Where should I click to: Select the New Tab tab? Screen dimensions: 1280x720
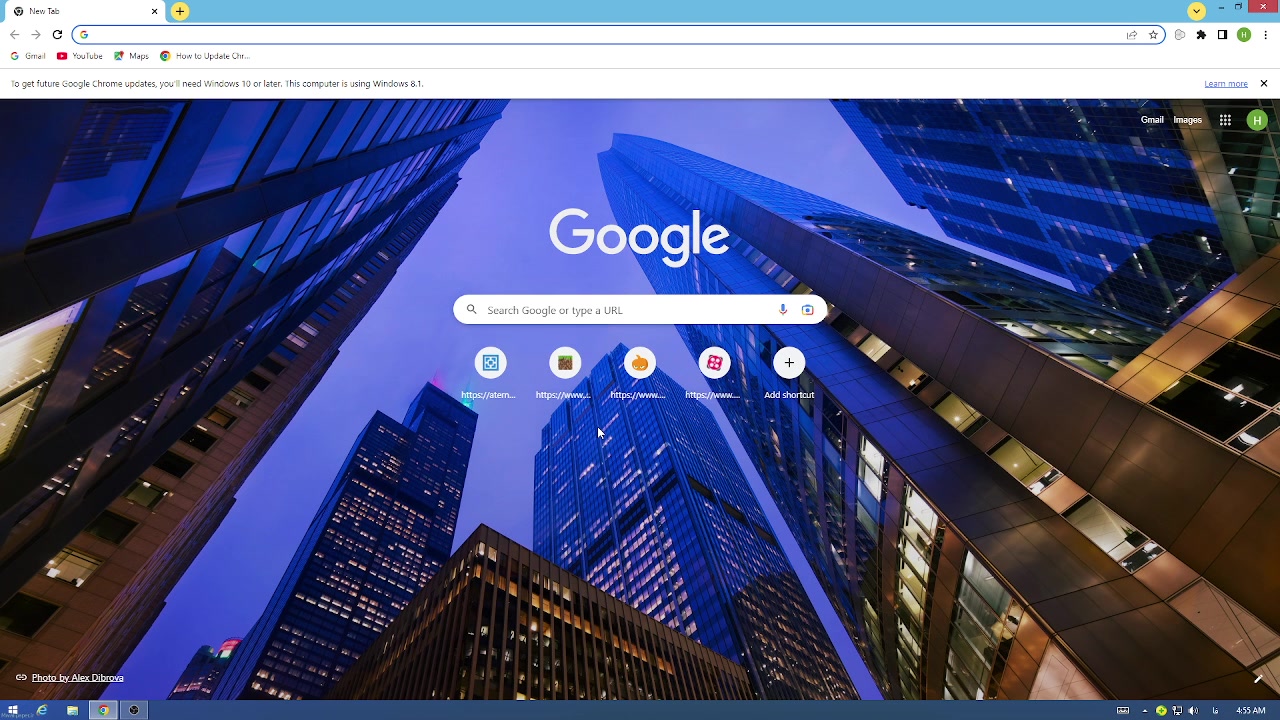(85, 11)
